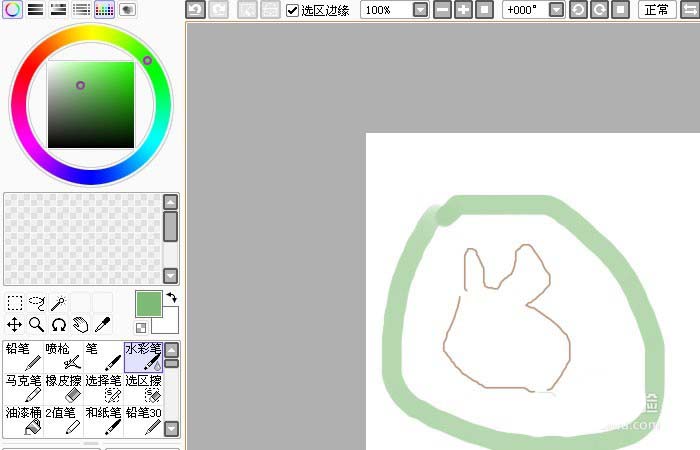Toggle the scratchpad panel icon
Screen dimensions: 700x450
click(x=127, y=9)
